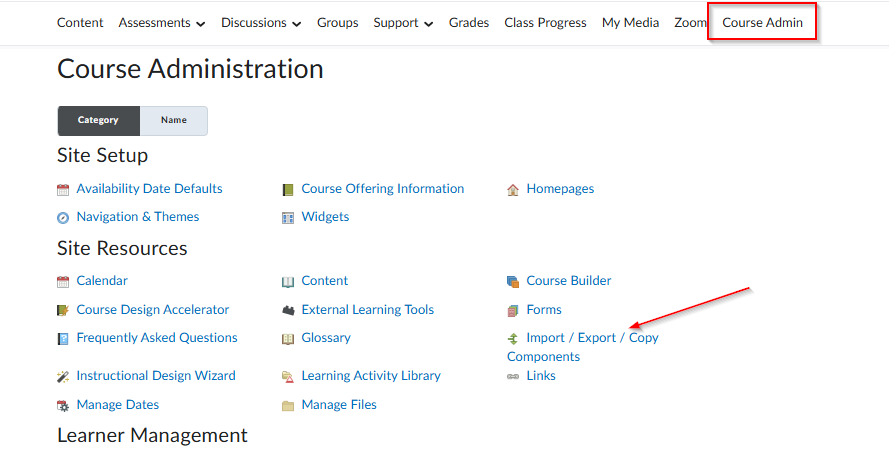Click the Availability Date Defaults calendar icon
This screenshot has height=458, width=889.
coord(63,189)
